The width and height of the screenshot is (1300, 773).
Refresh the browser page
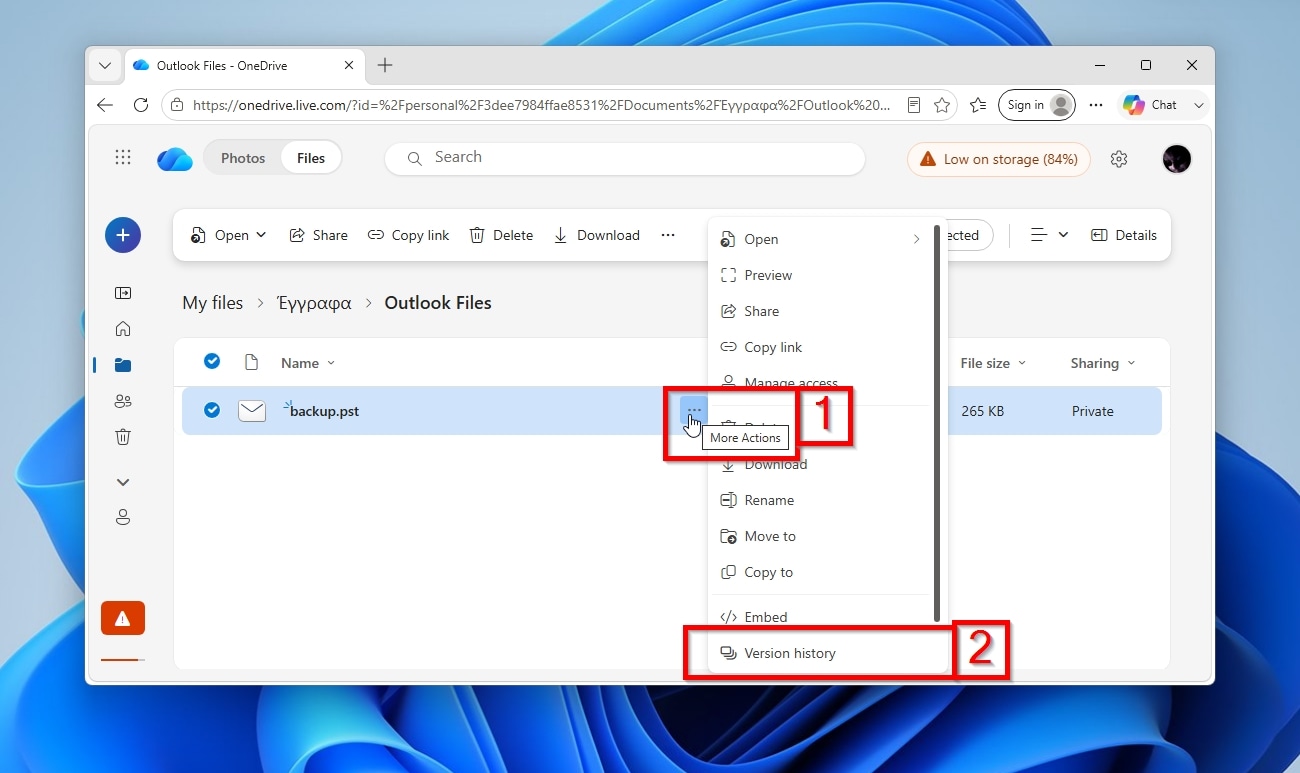[x=141, y=105]
